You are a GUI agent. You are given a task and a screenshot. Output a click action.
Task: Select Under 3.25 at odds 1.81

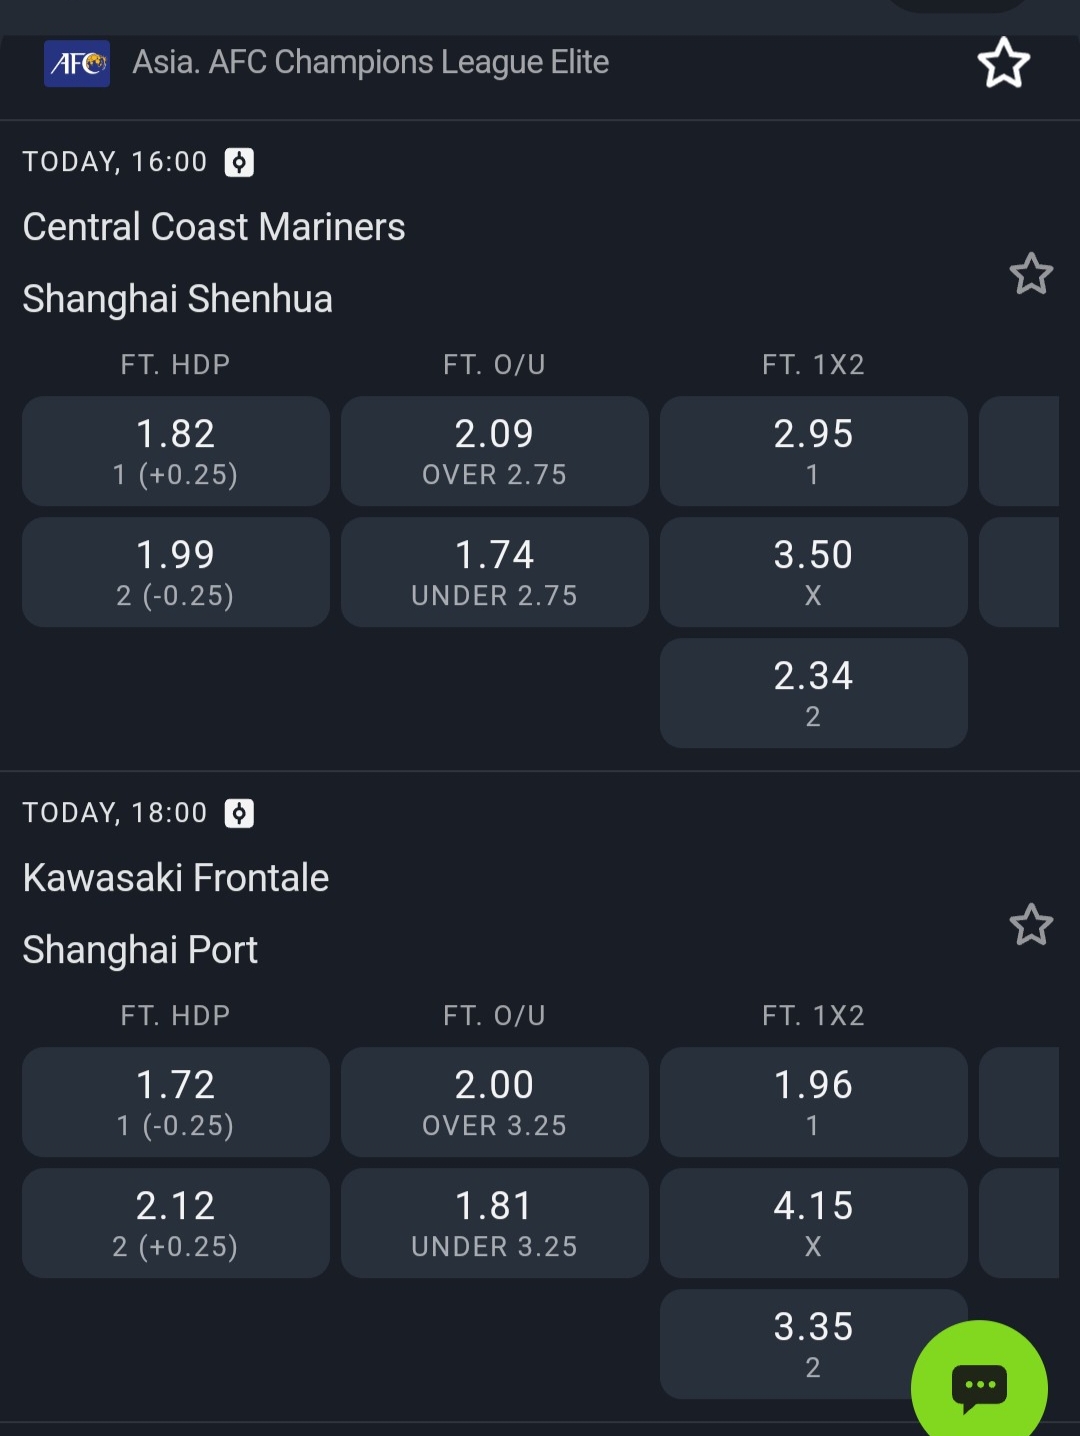coord(494,1223)
